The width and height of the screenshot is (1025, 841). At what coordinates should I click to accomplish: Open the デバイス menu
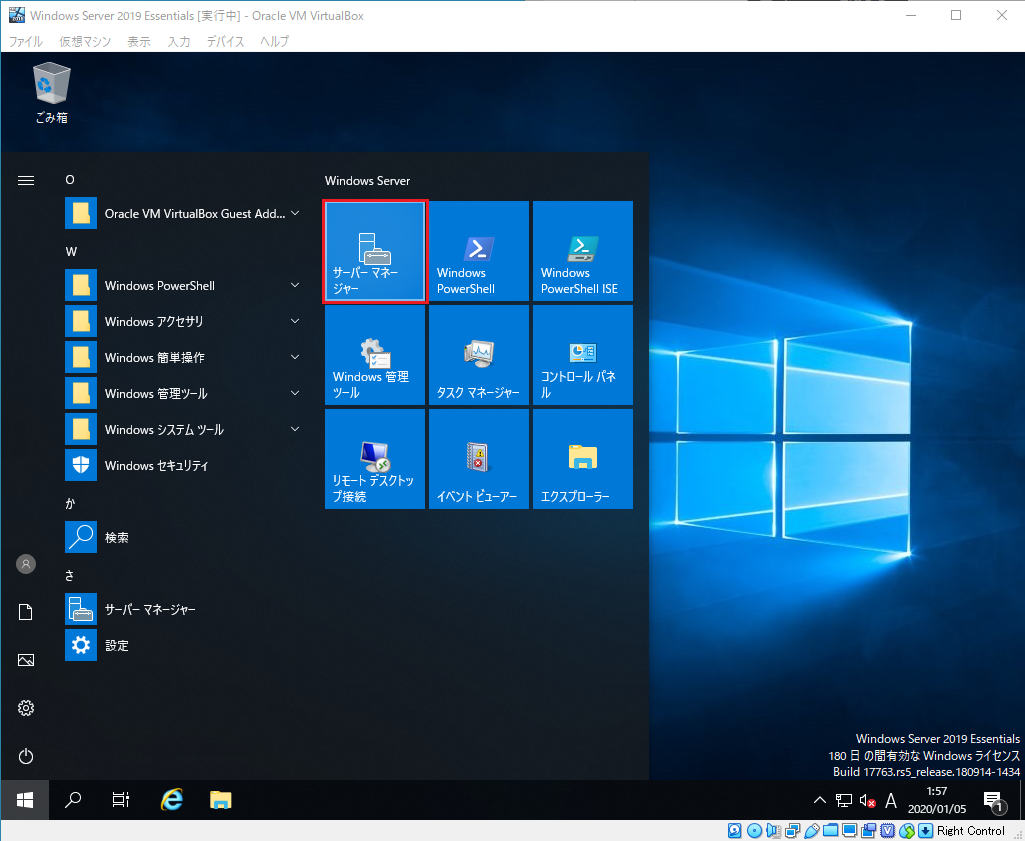[226, 41]
